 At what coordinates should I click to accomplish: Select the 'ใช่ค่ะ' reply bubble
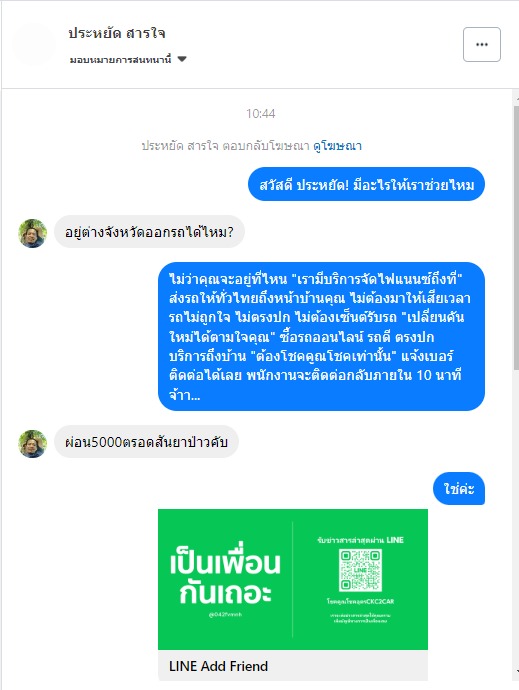[x=459, y=489]
